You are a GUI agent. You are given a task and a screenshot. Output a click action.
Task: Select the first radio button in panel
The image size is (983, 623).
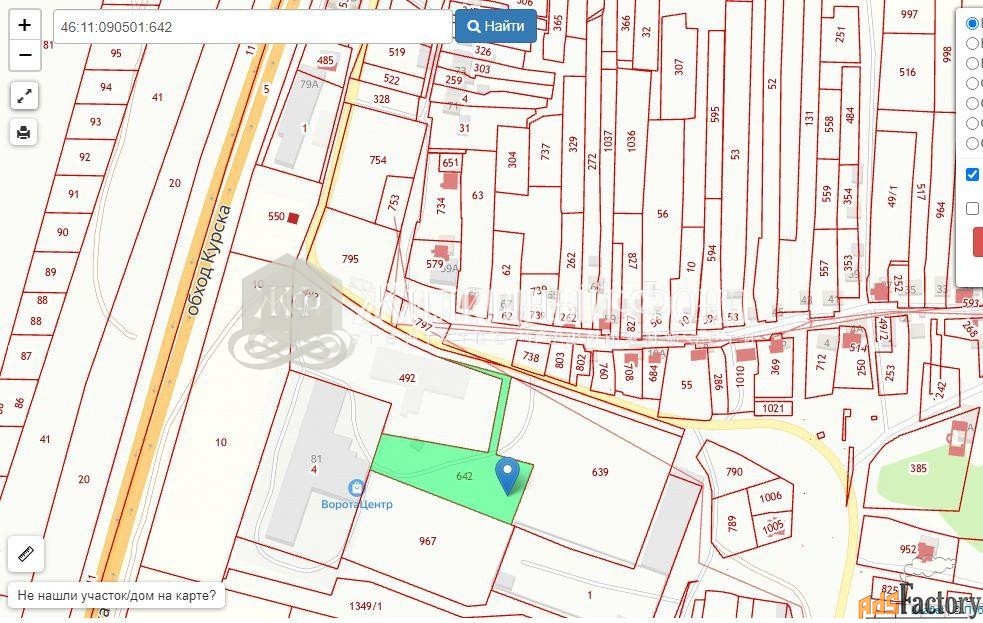point(974,24)
